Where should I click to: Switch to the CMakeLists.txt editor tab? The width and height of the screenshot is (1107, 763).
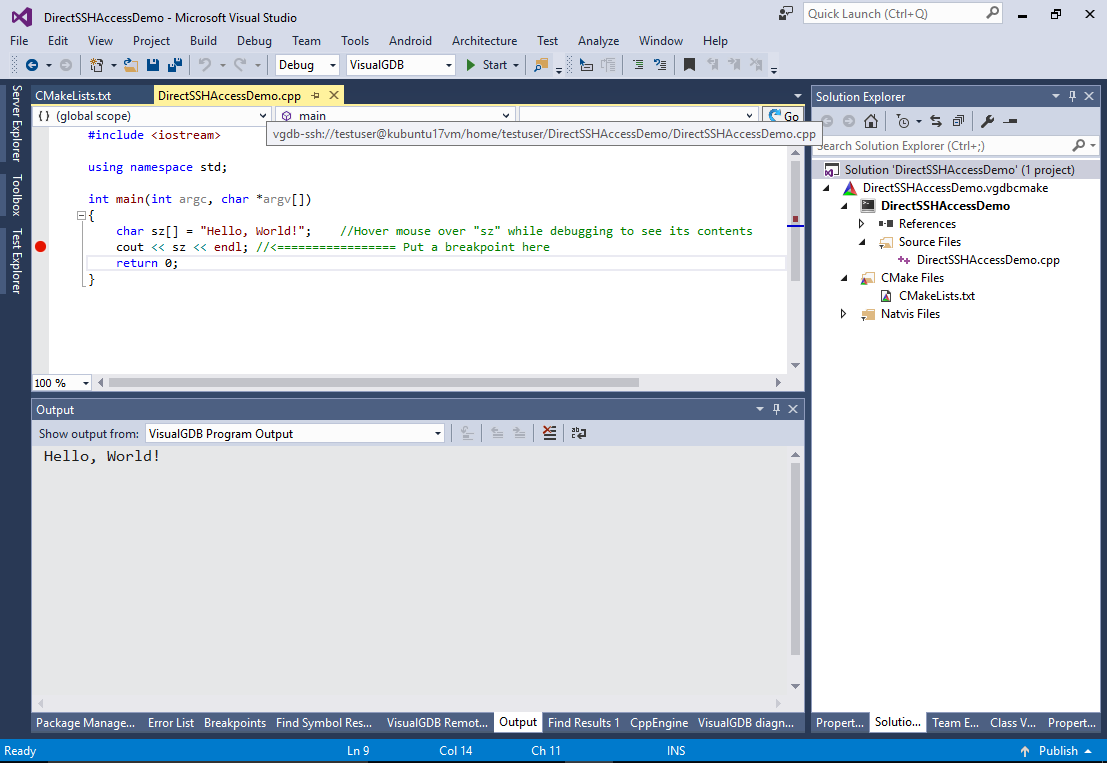(73, 95)
